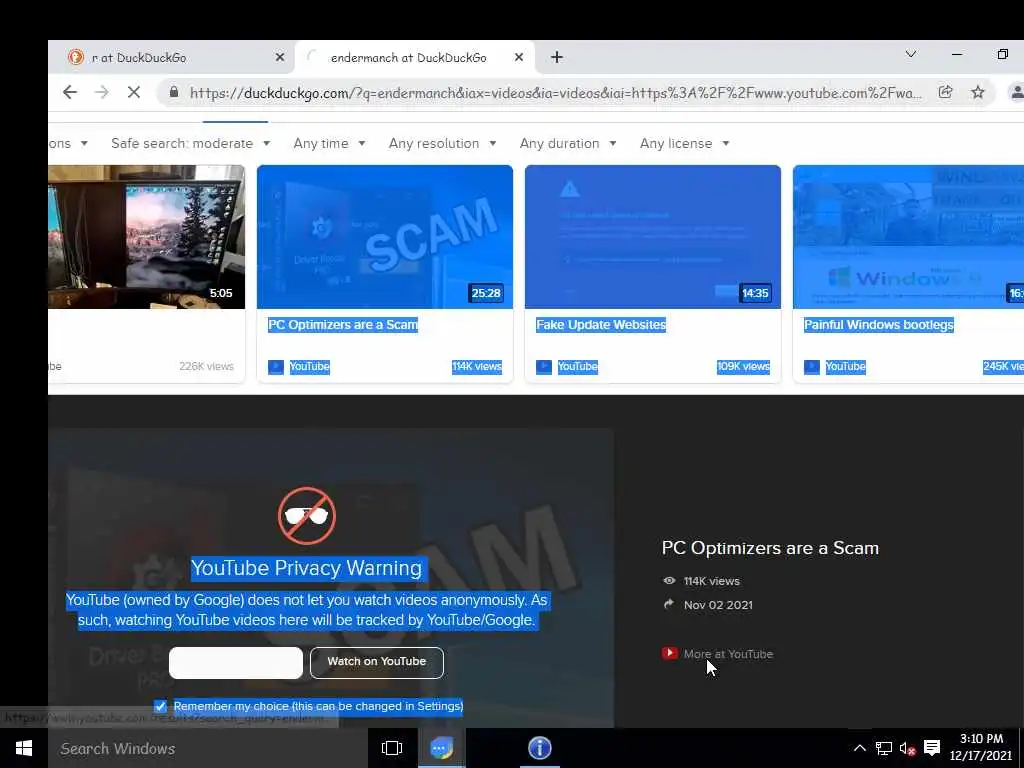The image size is (1024, 768).
Task: Click the red YouTube icon beside More at YouTube
Action: 669,653
